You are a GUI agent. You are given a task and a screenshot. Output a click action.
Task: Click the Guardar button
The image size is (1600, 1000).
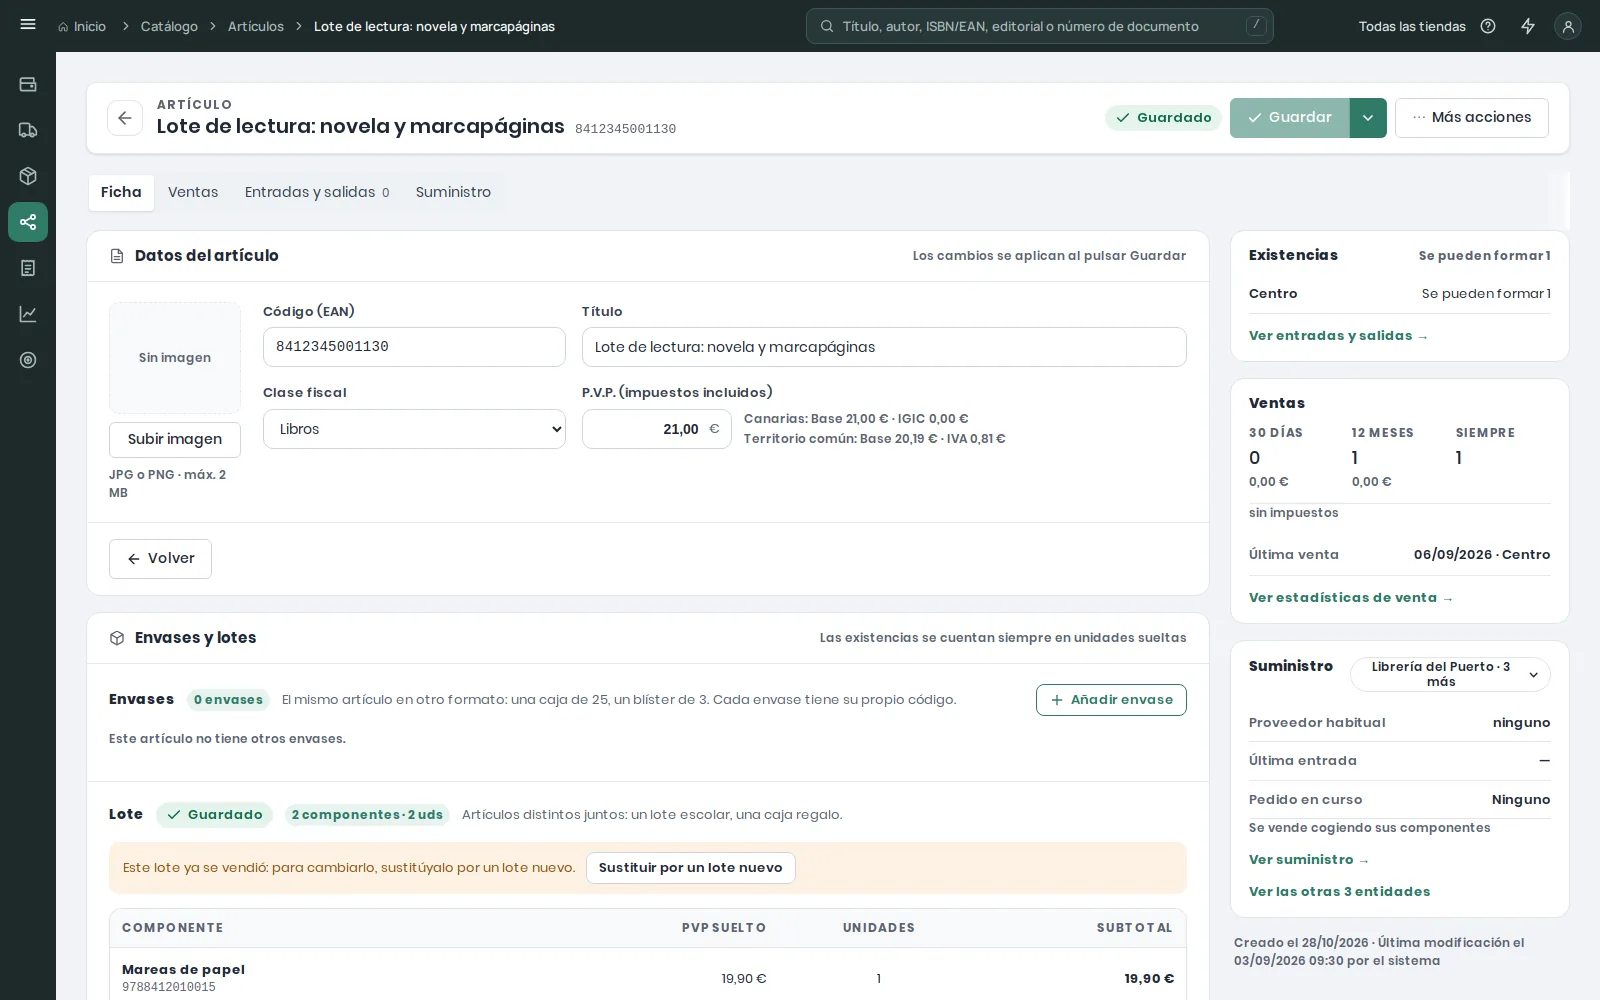coord(1289,118)
